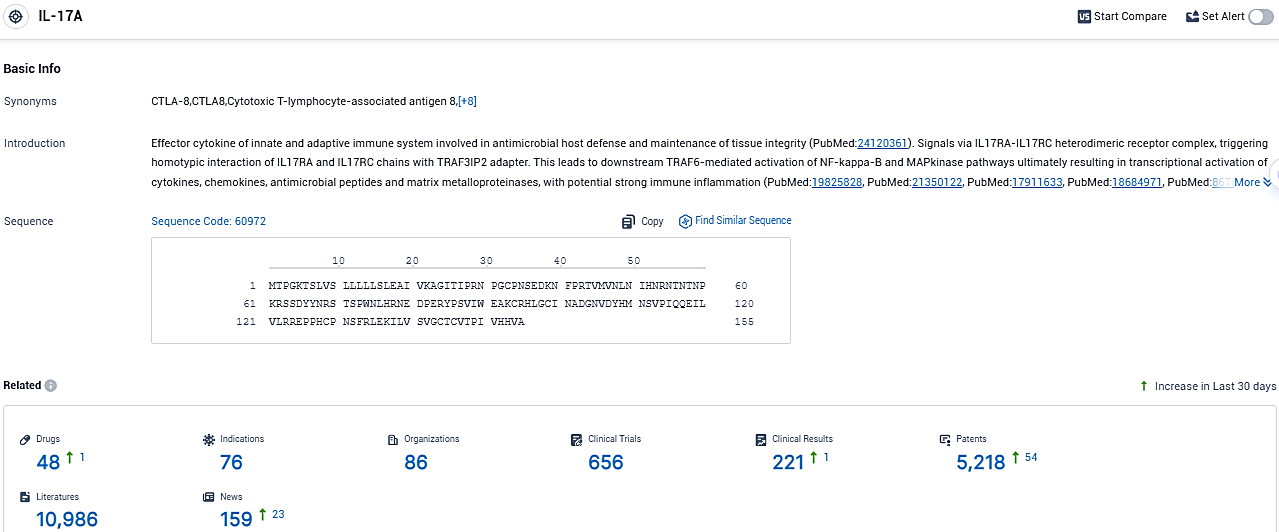
Task: Click the IL-17A target icon
Action: (x=16, y=17)
